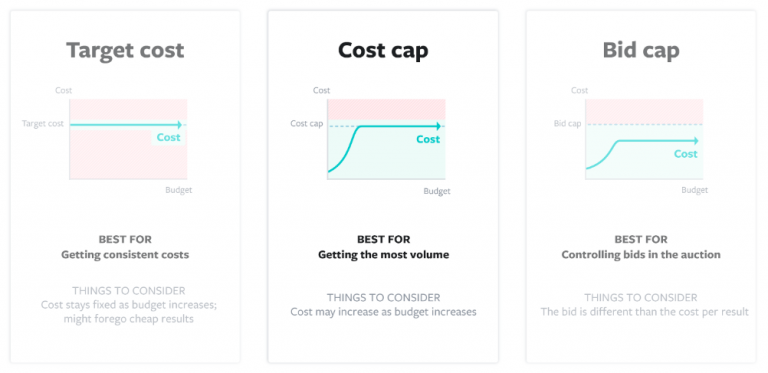The height and width of the screenshot is (373, 768).
Task: Select the Bid cap card heading
Action: click(641, 50)
